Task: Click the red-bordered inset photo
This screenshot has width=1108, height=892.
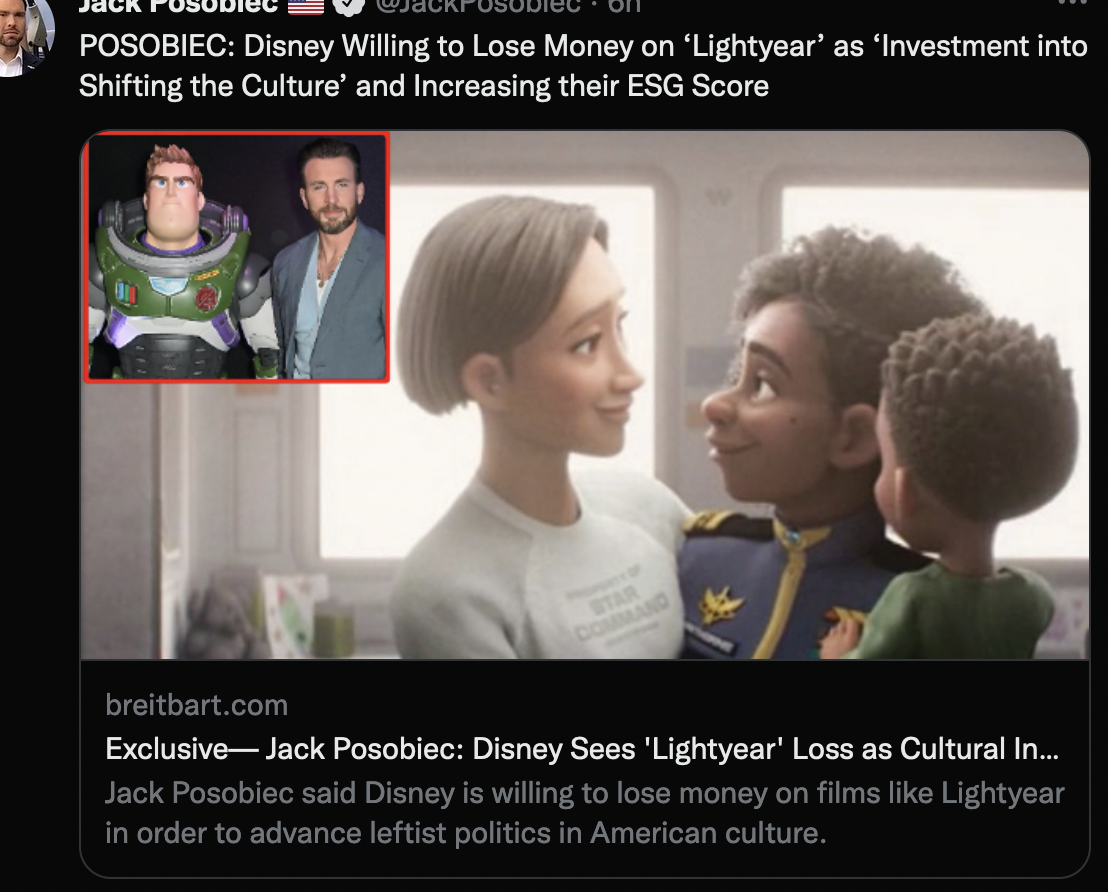Action: pyautogui.click(x=237, y=257)
